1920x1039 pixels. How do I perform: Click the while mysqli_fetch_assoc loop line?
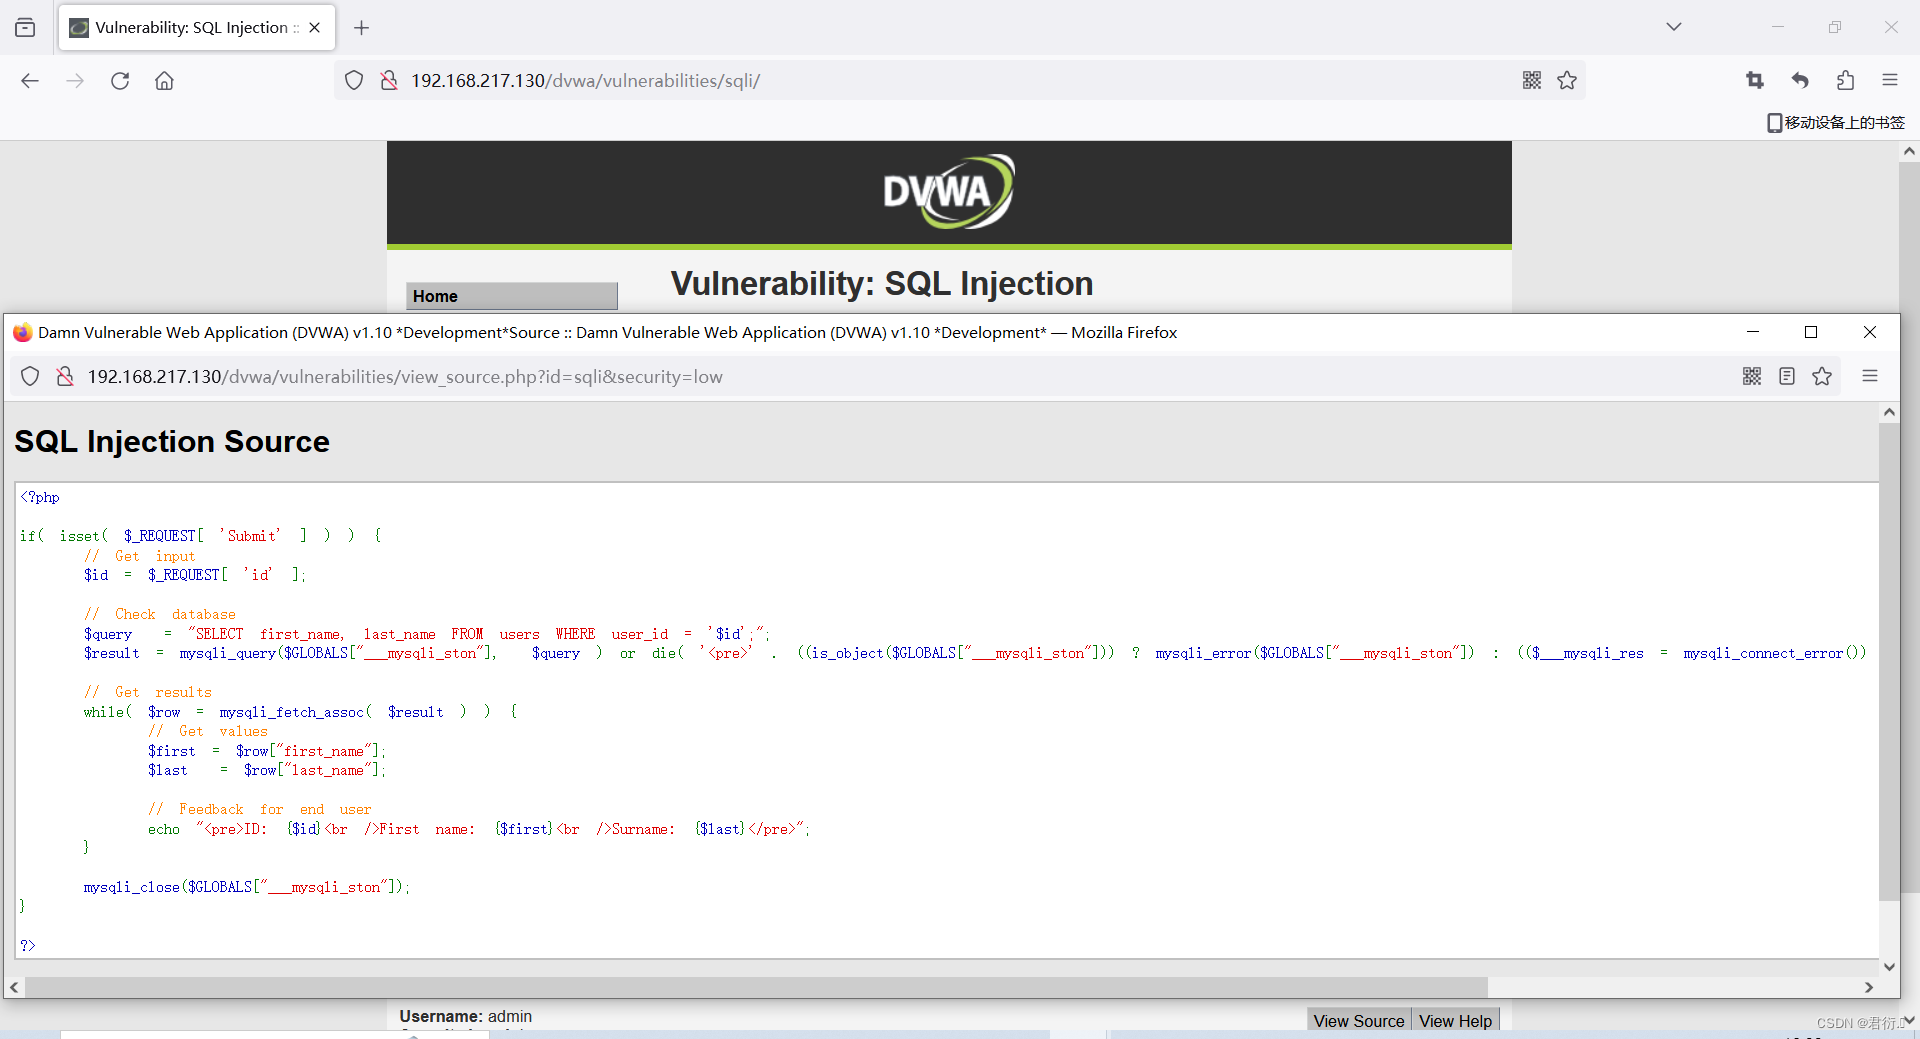pyautogui.click(x=300, y=712)
